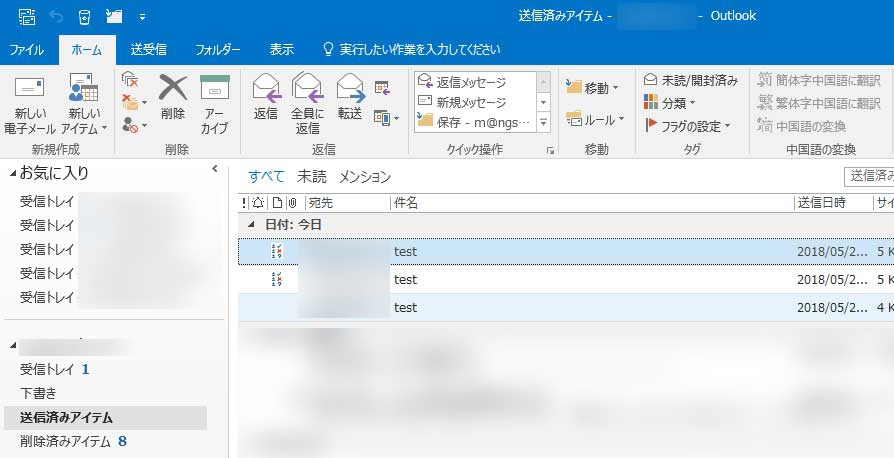Click the Undo arrow in title bar
This screenshot has width=894, height=458.
(x=55, y=17)
